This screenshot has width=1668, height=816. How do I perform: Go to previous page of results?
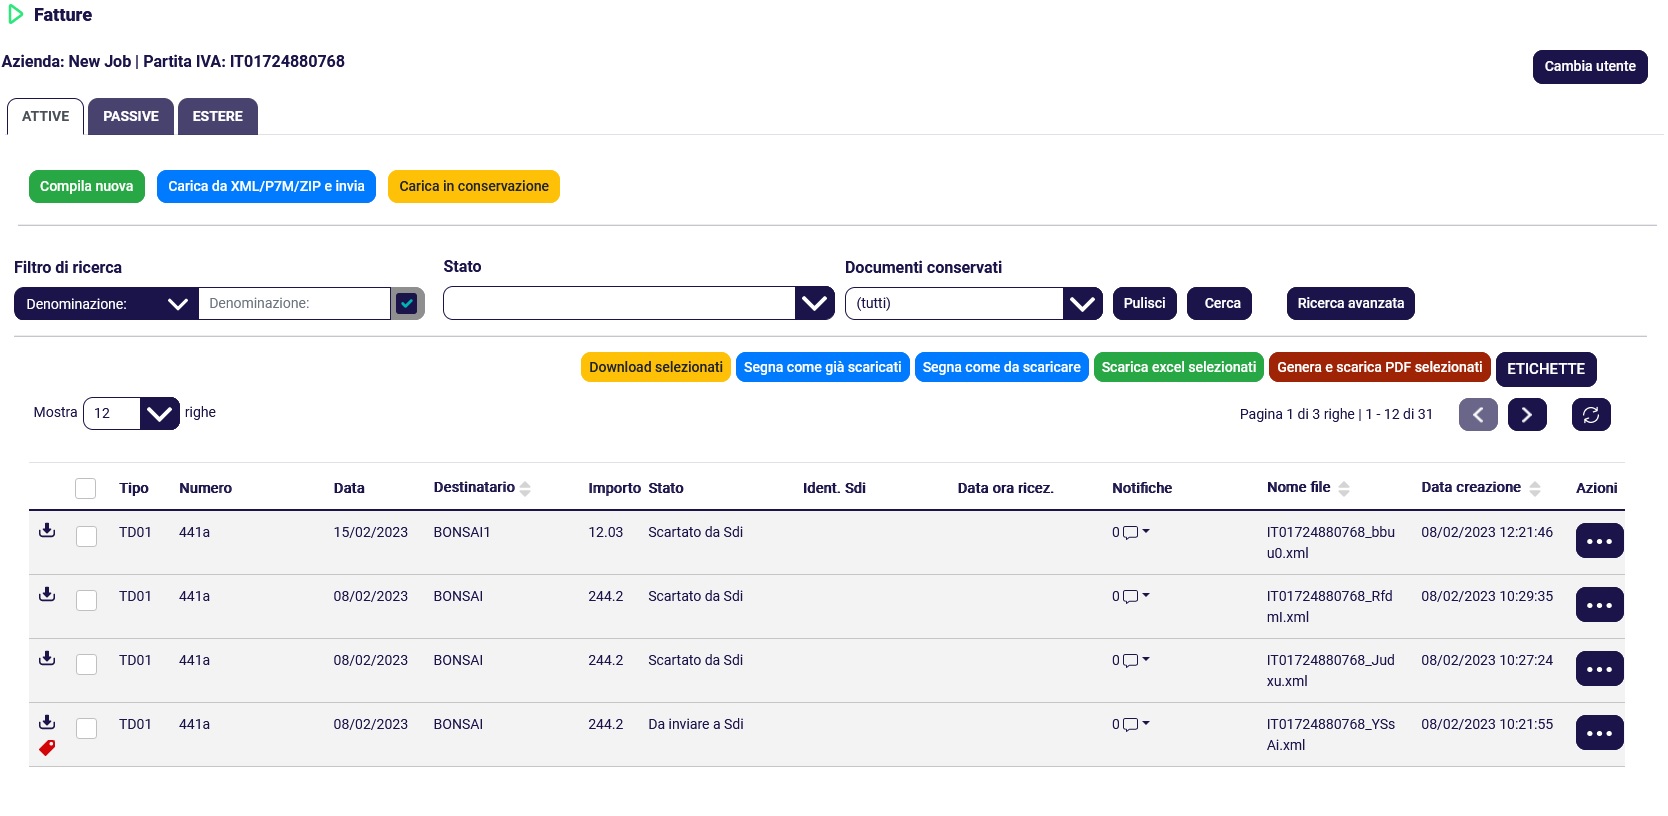tap(1477, 414)
